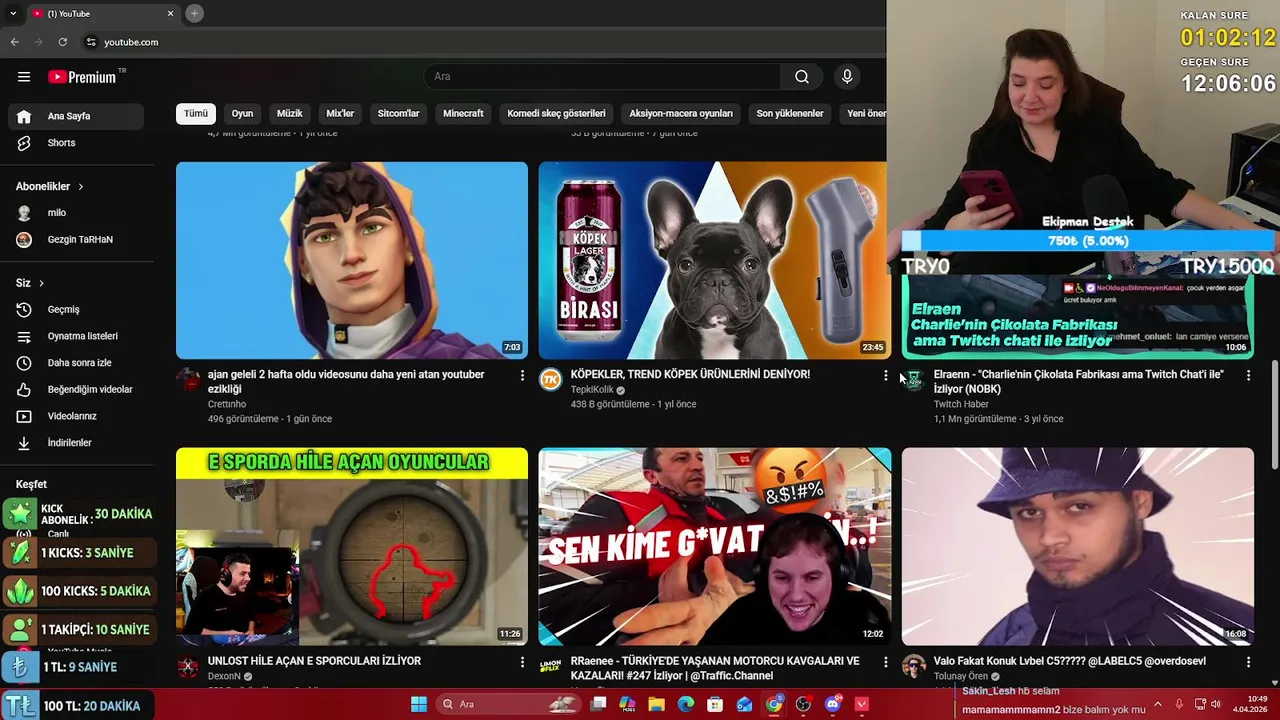The image size is (1280, 720).
Task: Focus the Ara search input field
Action: [603, 77]
